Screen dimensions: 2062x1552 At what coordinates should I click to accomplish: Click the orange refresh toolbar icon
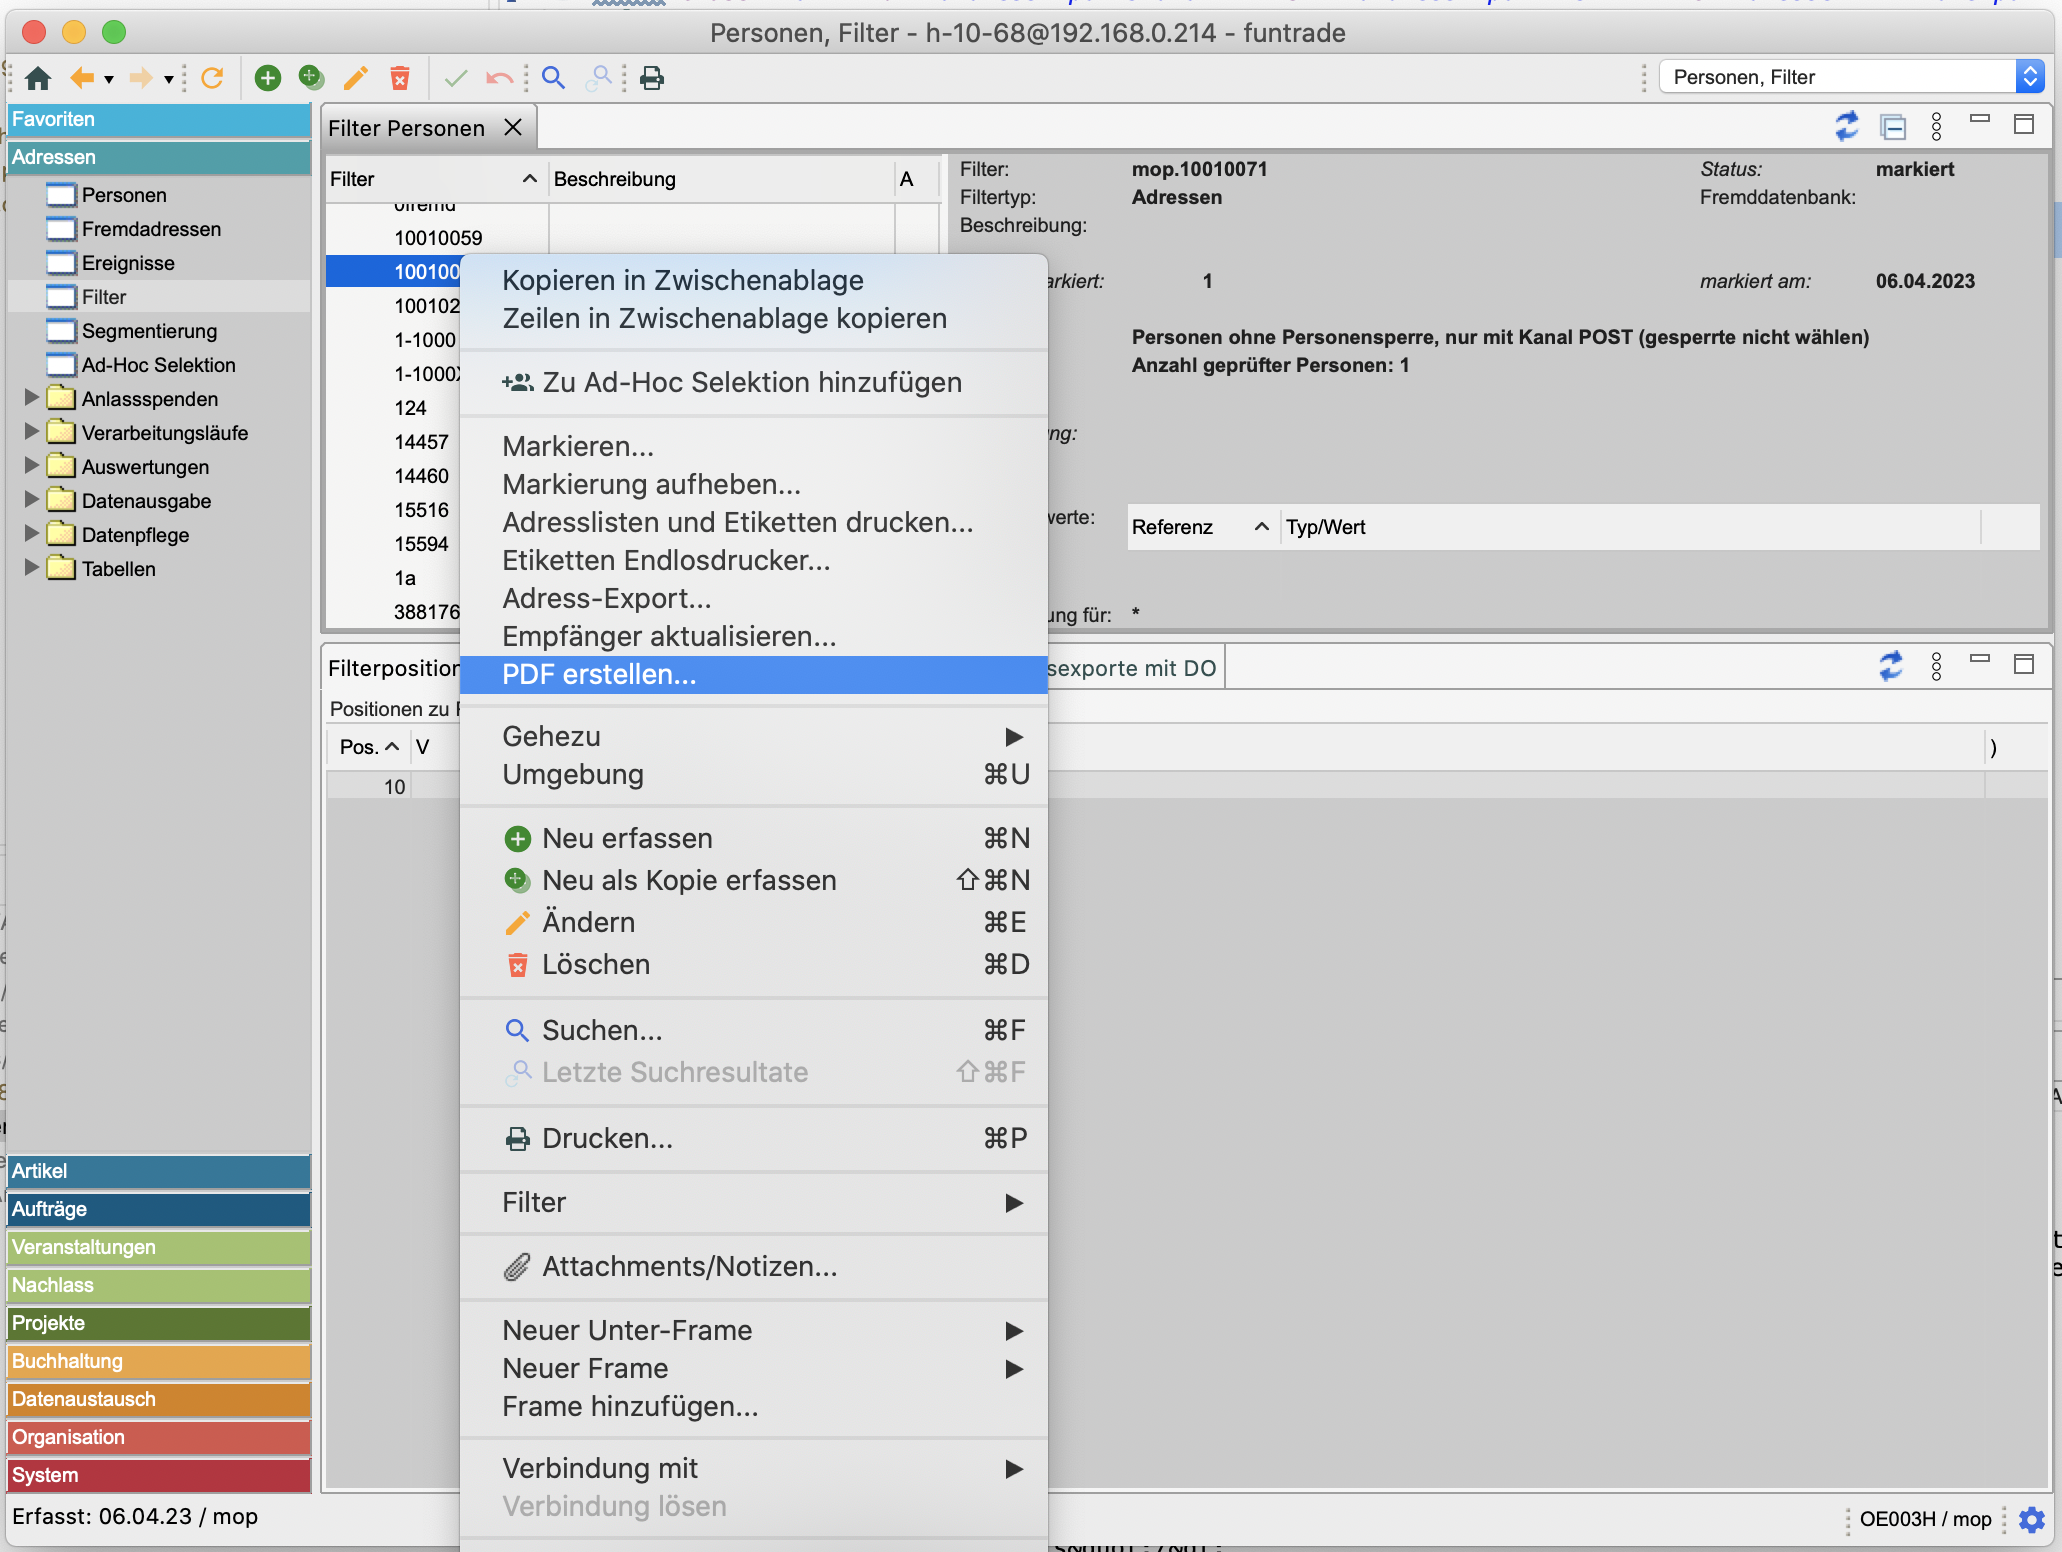click(x=212, y=78)
